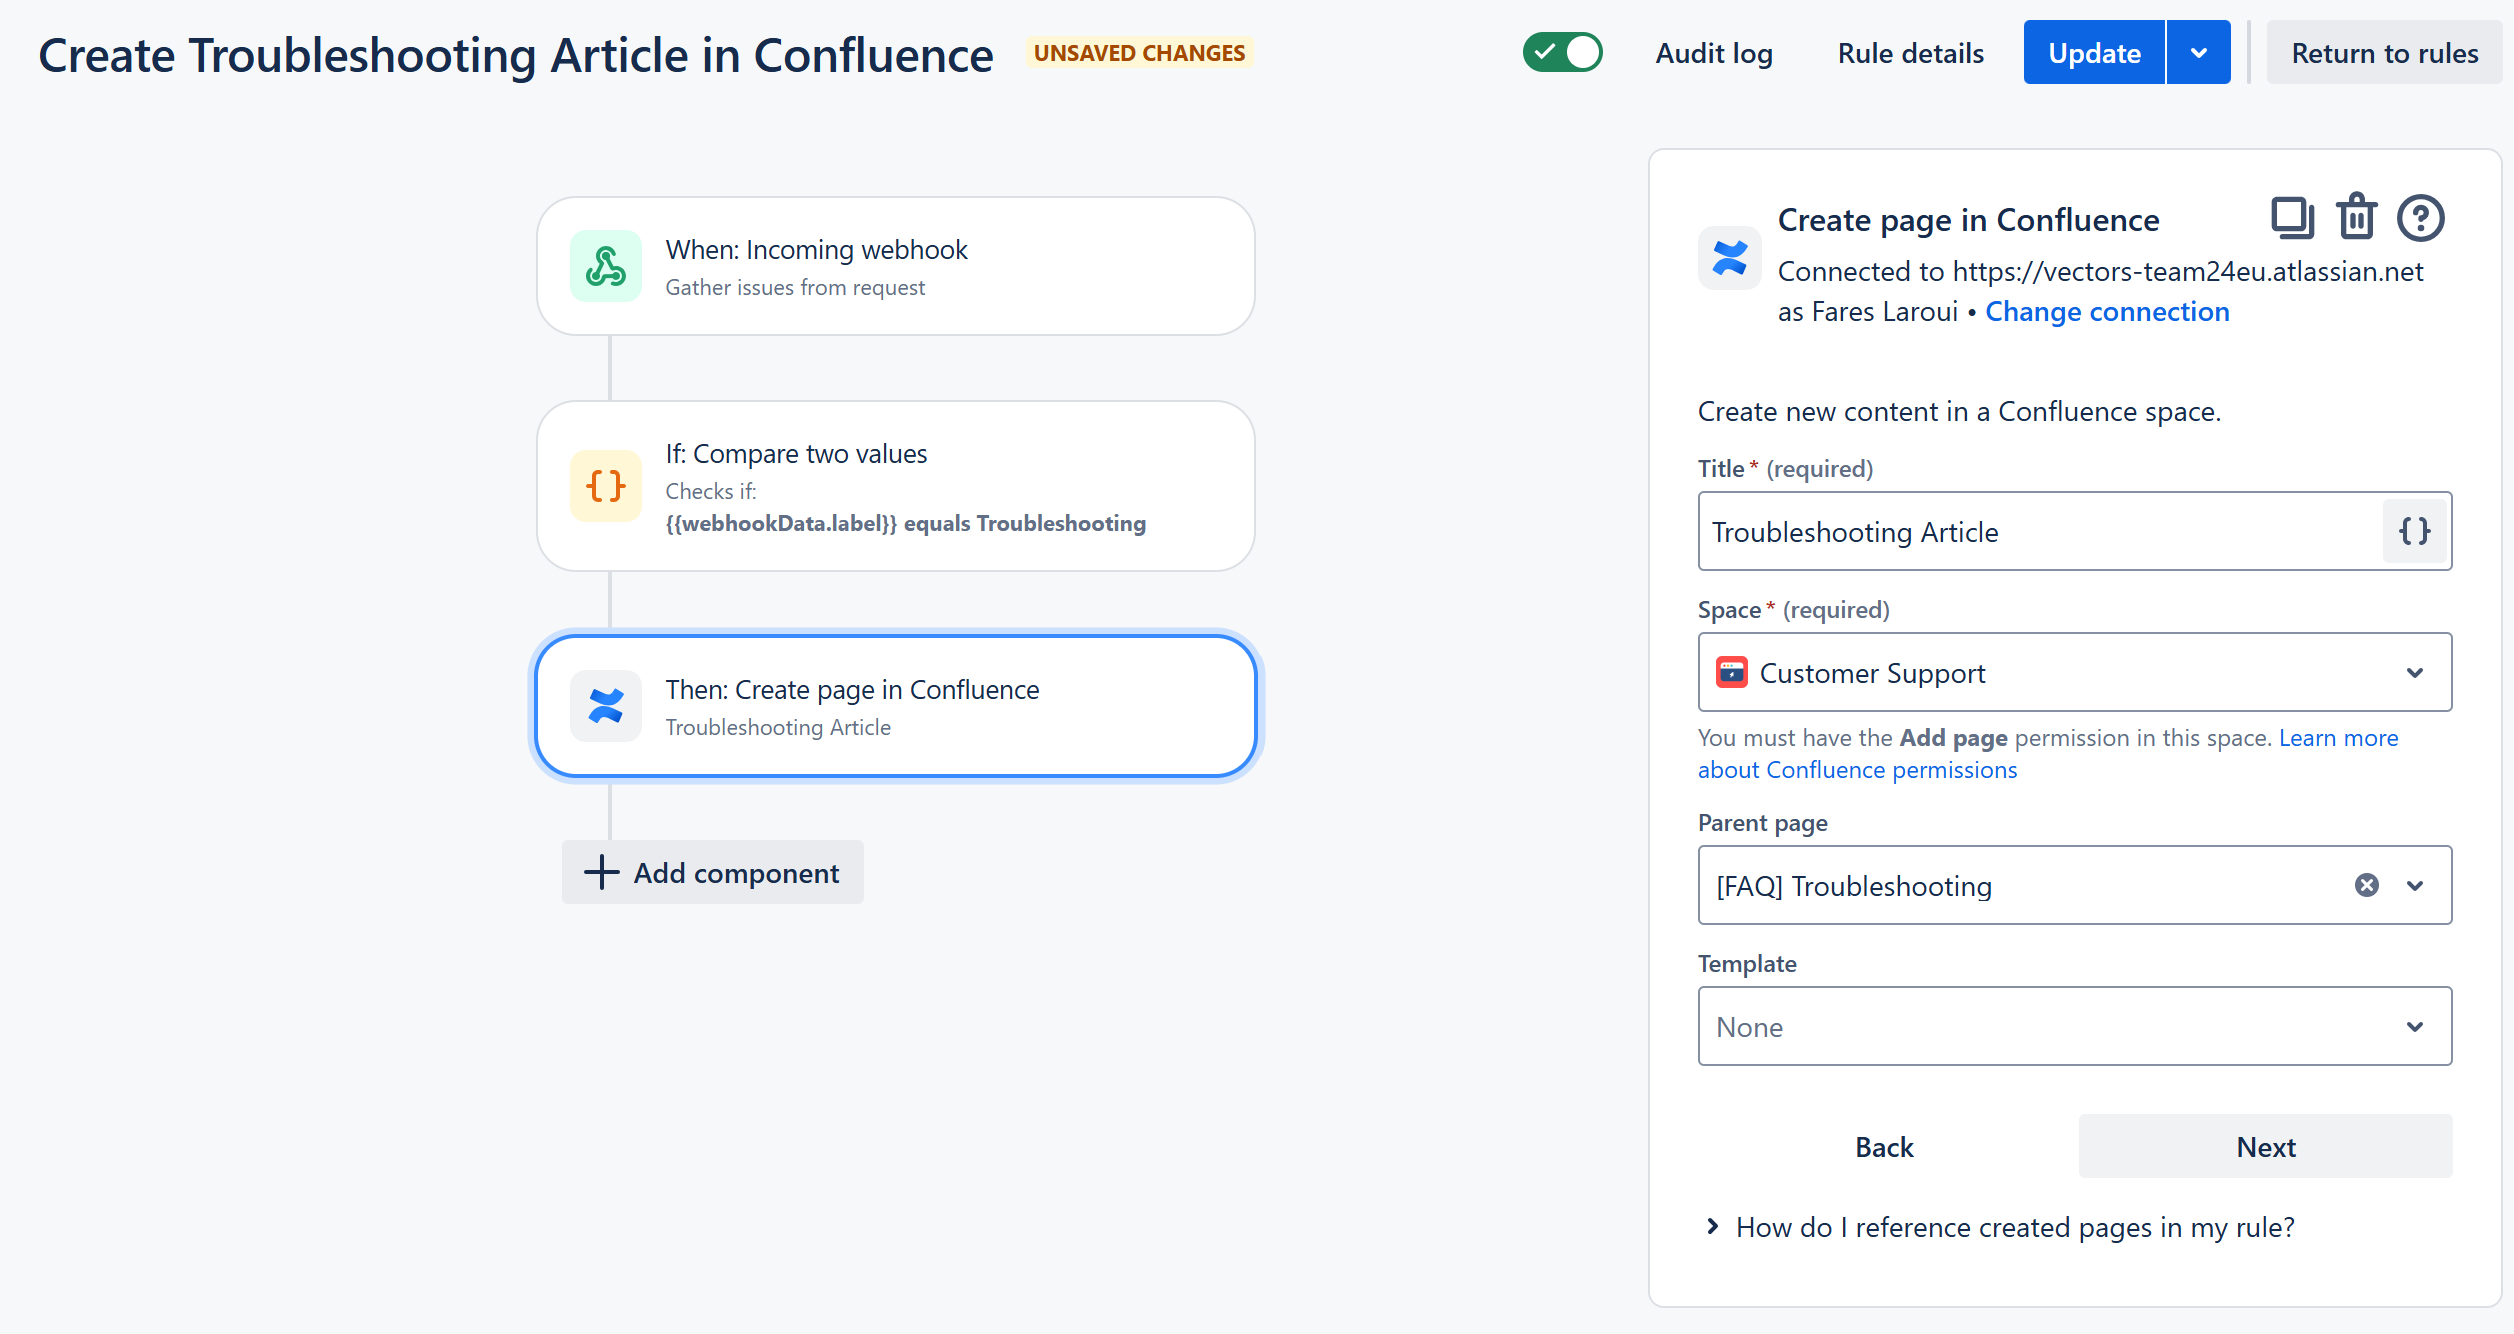2514x1334 pixels.
Task: Select the Confluence icon on the Then step
Action: click(605, 705)
